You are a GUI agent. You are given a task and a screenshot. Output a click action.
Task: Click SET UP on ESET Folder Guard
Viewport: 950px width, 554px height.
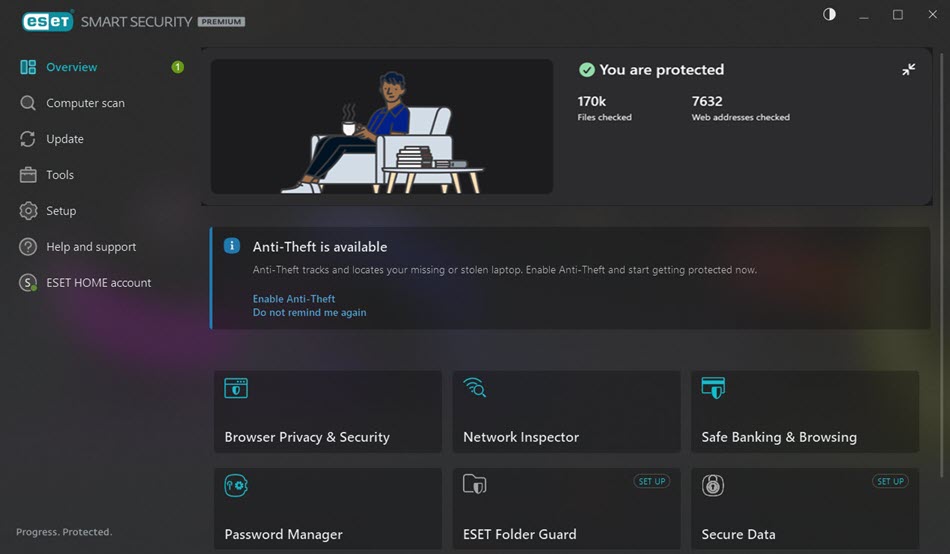[x=652, y=481]
